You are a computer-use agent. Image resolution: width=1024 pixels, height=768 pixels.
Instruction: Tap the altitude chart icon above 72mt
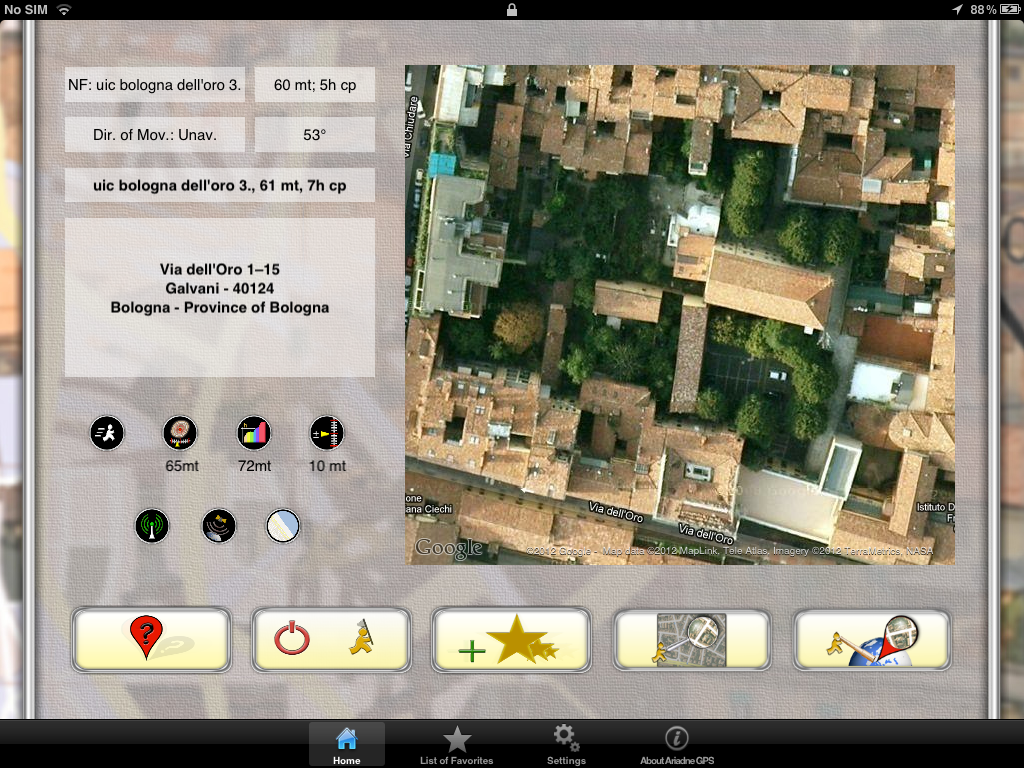tap(253, 433)
